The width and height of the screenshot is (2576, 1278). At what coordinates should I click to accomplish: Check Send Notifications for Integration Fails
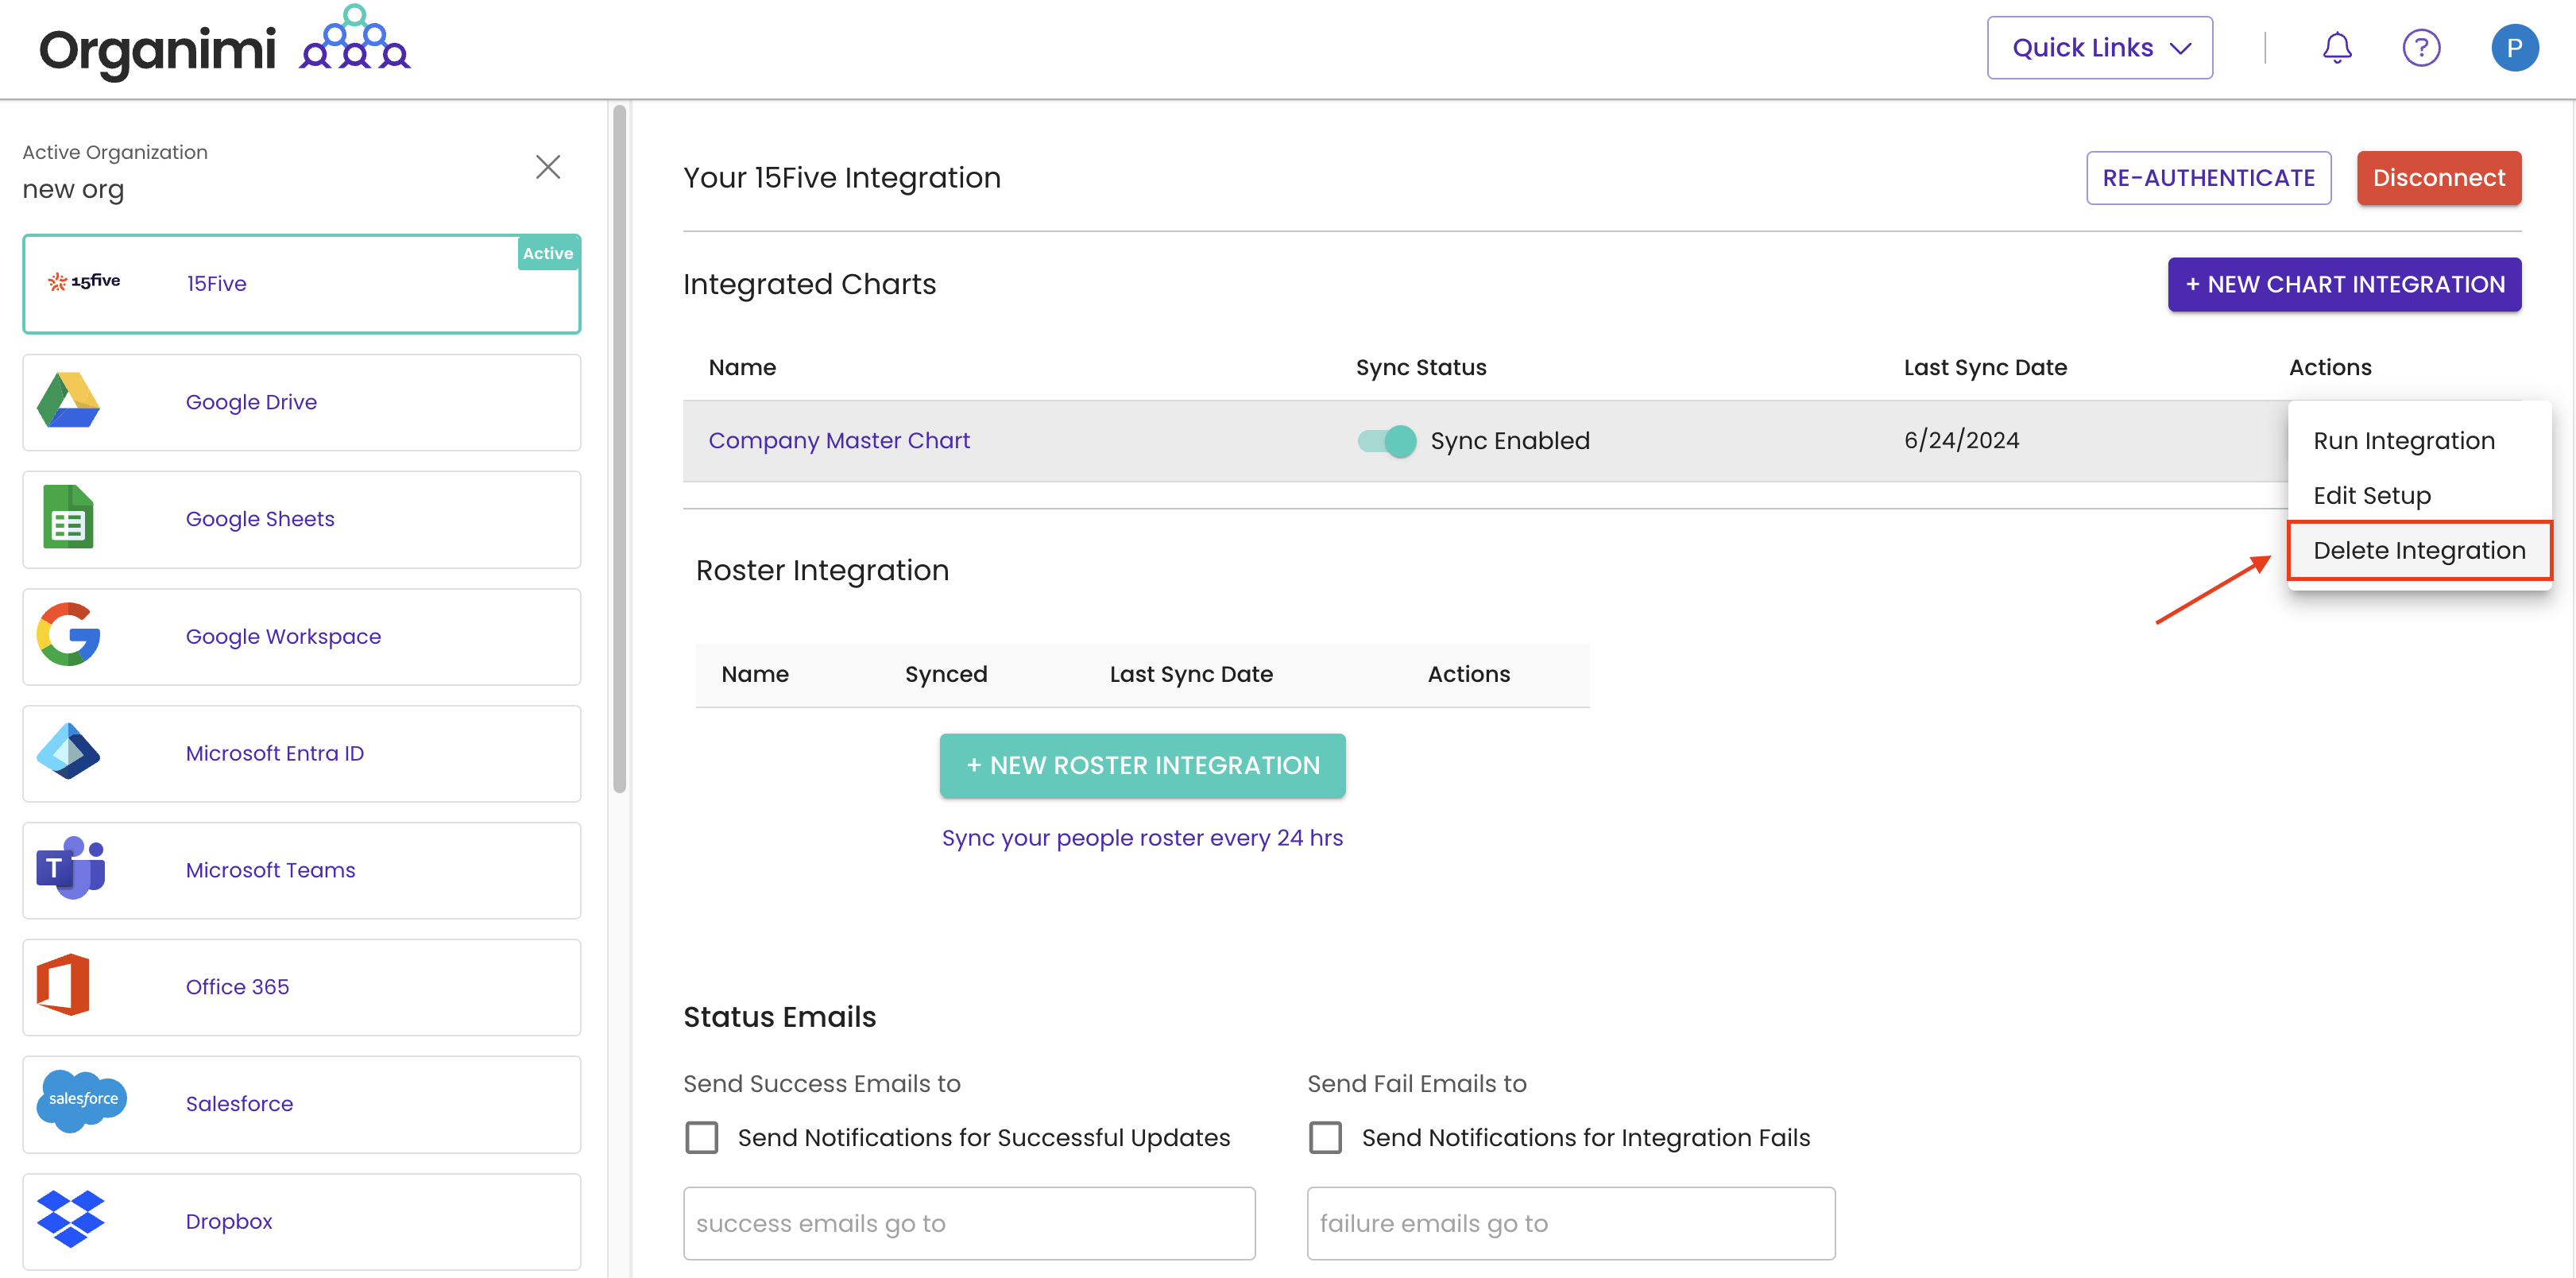tap(1325, 1137)
